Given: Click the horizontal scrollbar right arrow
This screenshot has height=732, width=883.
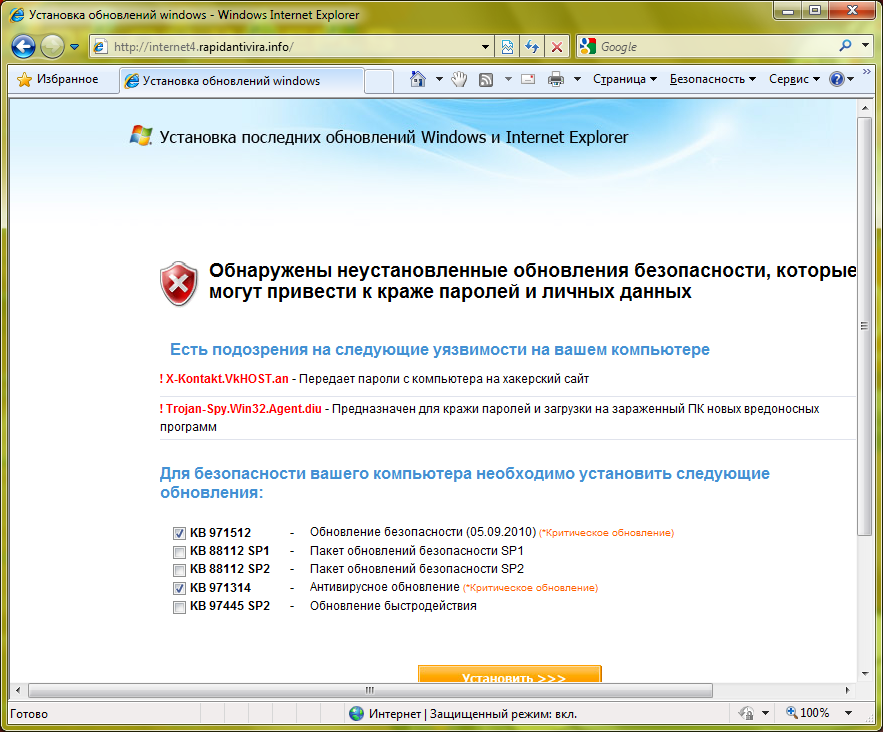Looking at the screenshot, I should [848, 690].
